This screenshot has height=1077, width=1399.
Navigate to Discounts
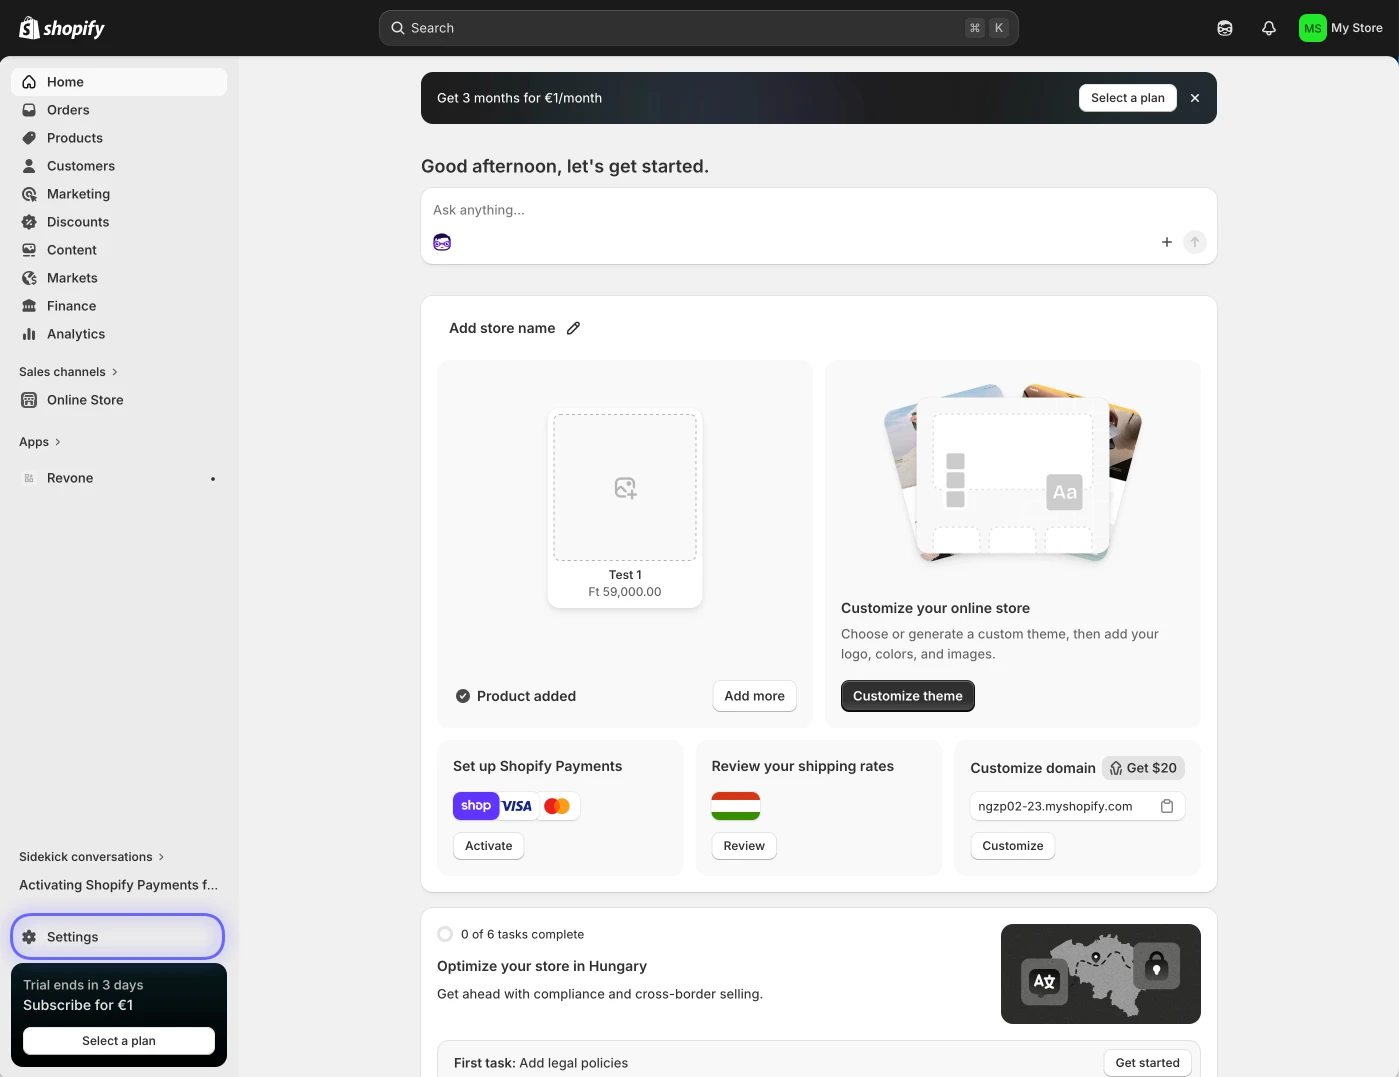point(119,222)
